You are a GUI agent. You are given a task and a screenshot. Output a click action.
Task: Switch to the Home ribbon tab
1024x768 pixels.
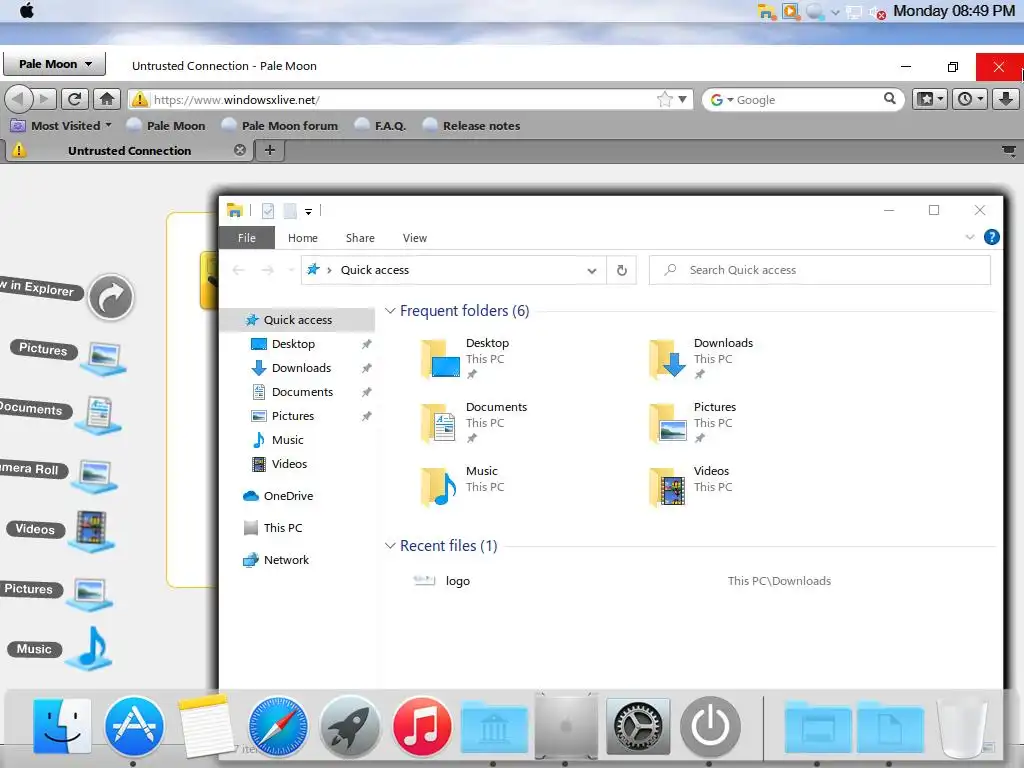pos(302,238)
